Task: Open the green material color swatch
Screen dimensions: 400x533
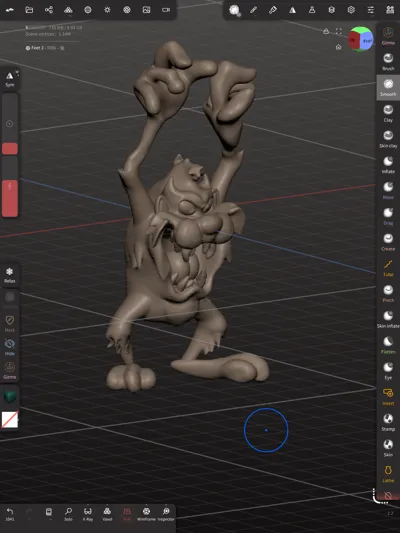Action: 10,397
